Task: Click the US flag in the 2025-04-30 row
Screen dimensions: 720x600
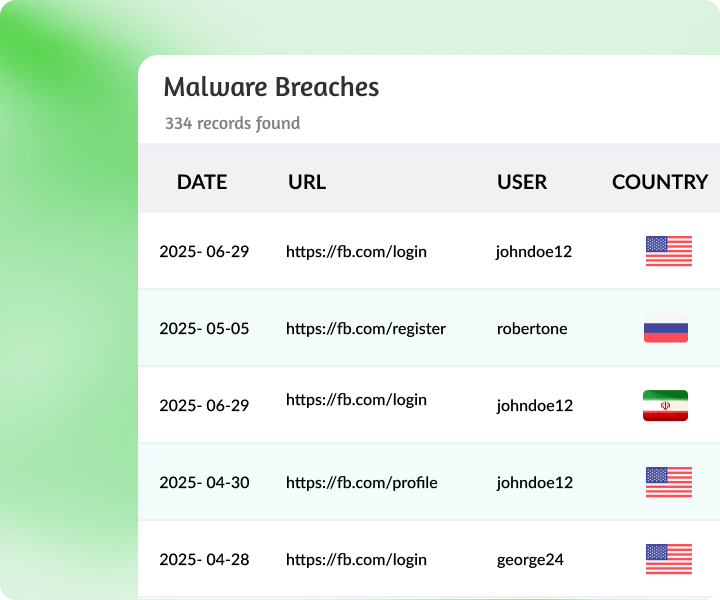Action: 668,482
